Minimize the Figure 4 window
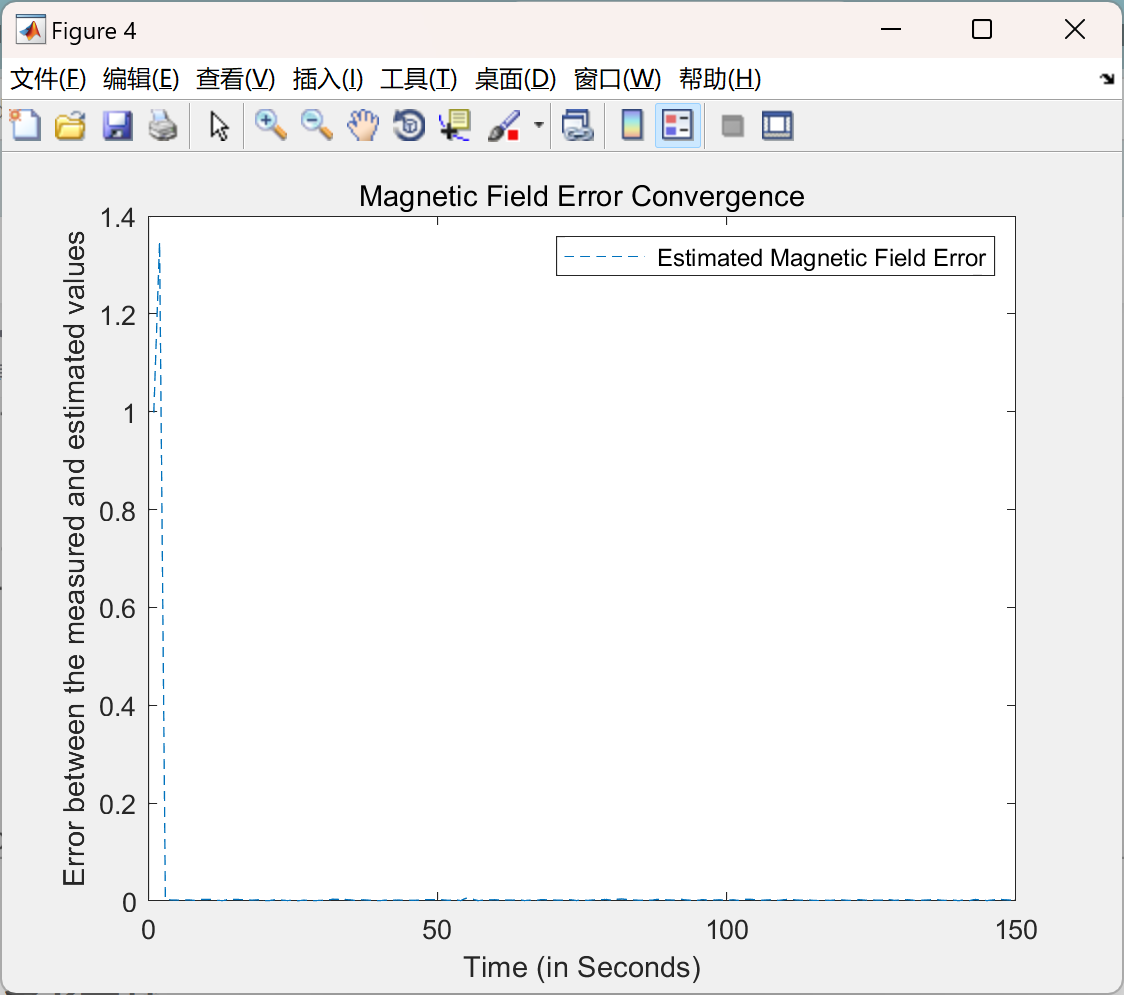The image size is (1124, 995). 890,29
